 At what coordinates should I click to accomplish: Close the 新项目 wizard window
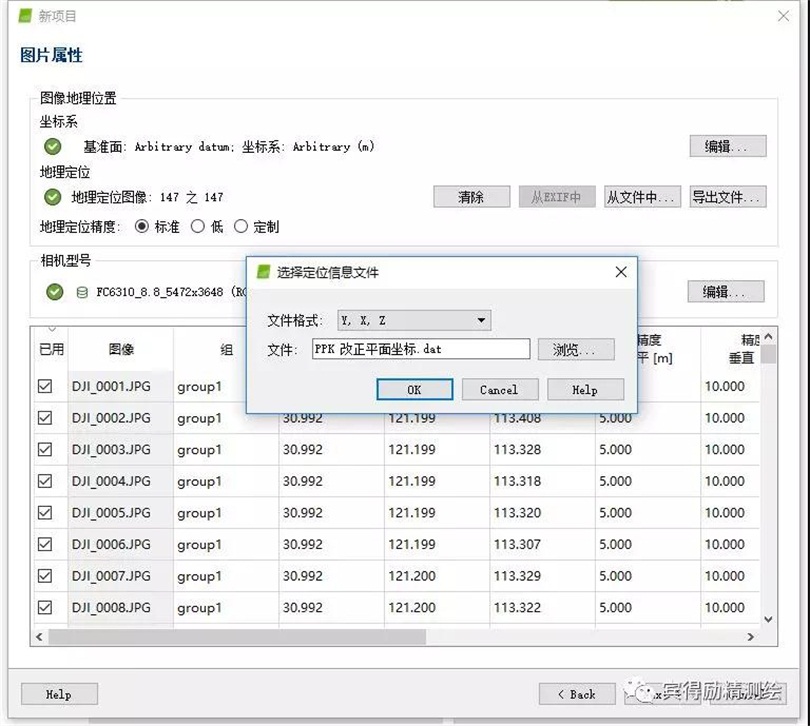pyautogui.click(x=784, y=16)
